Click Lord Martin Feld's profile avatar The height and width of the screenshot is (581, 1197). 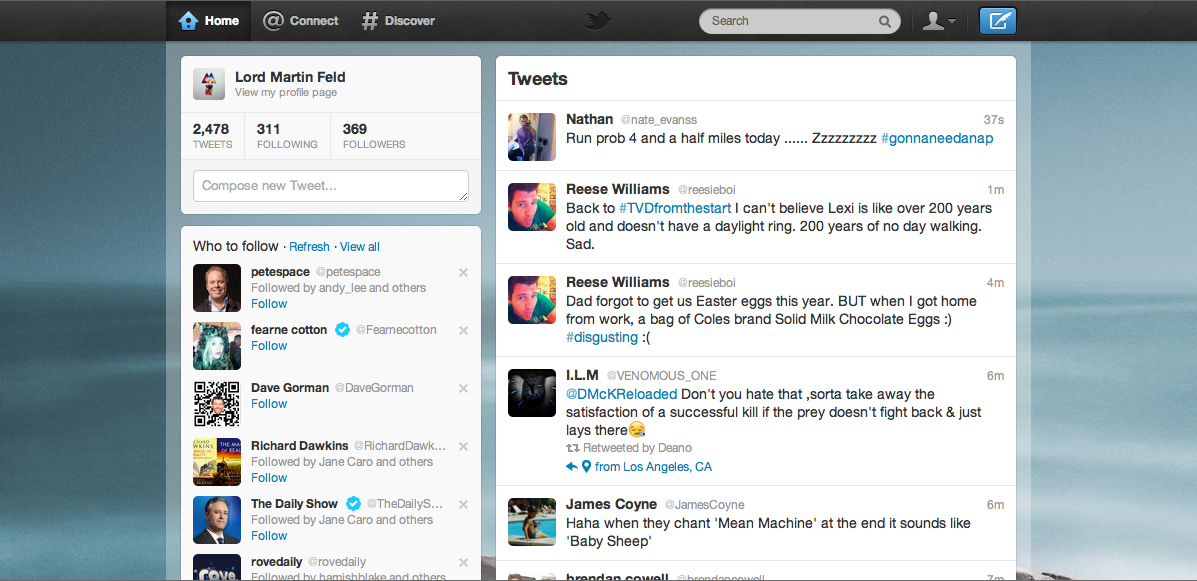coord(209,85)
